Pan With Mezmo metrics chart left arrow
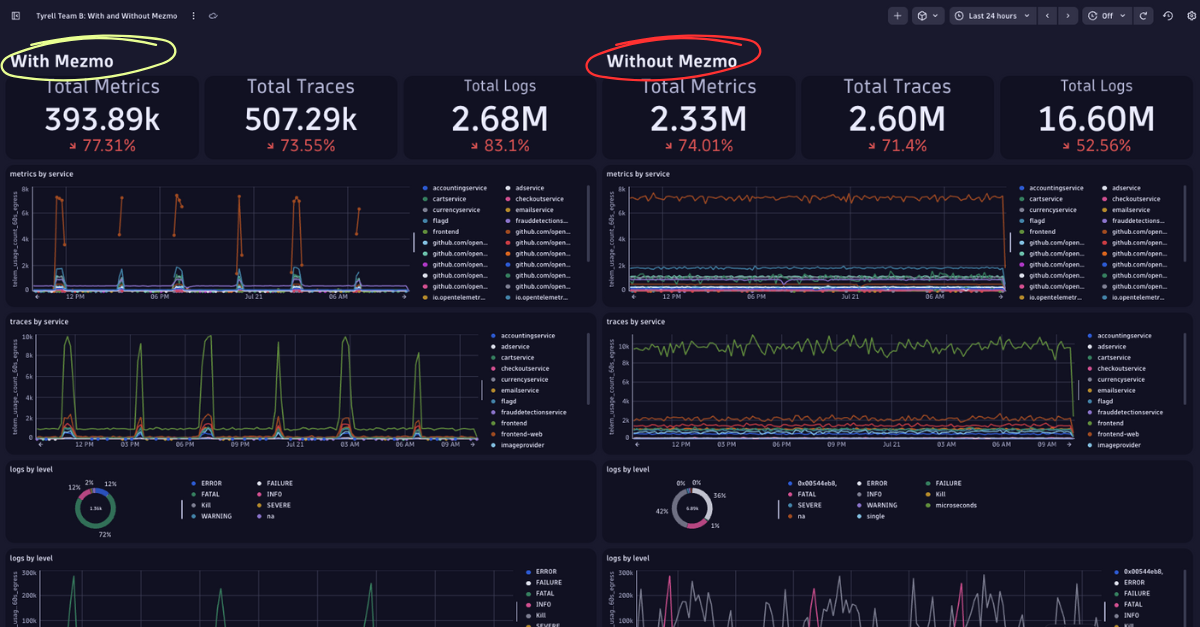1200x627 pixels. click(x=36, y=296)
